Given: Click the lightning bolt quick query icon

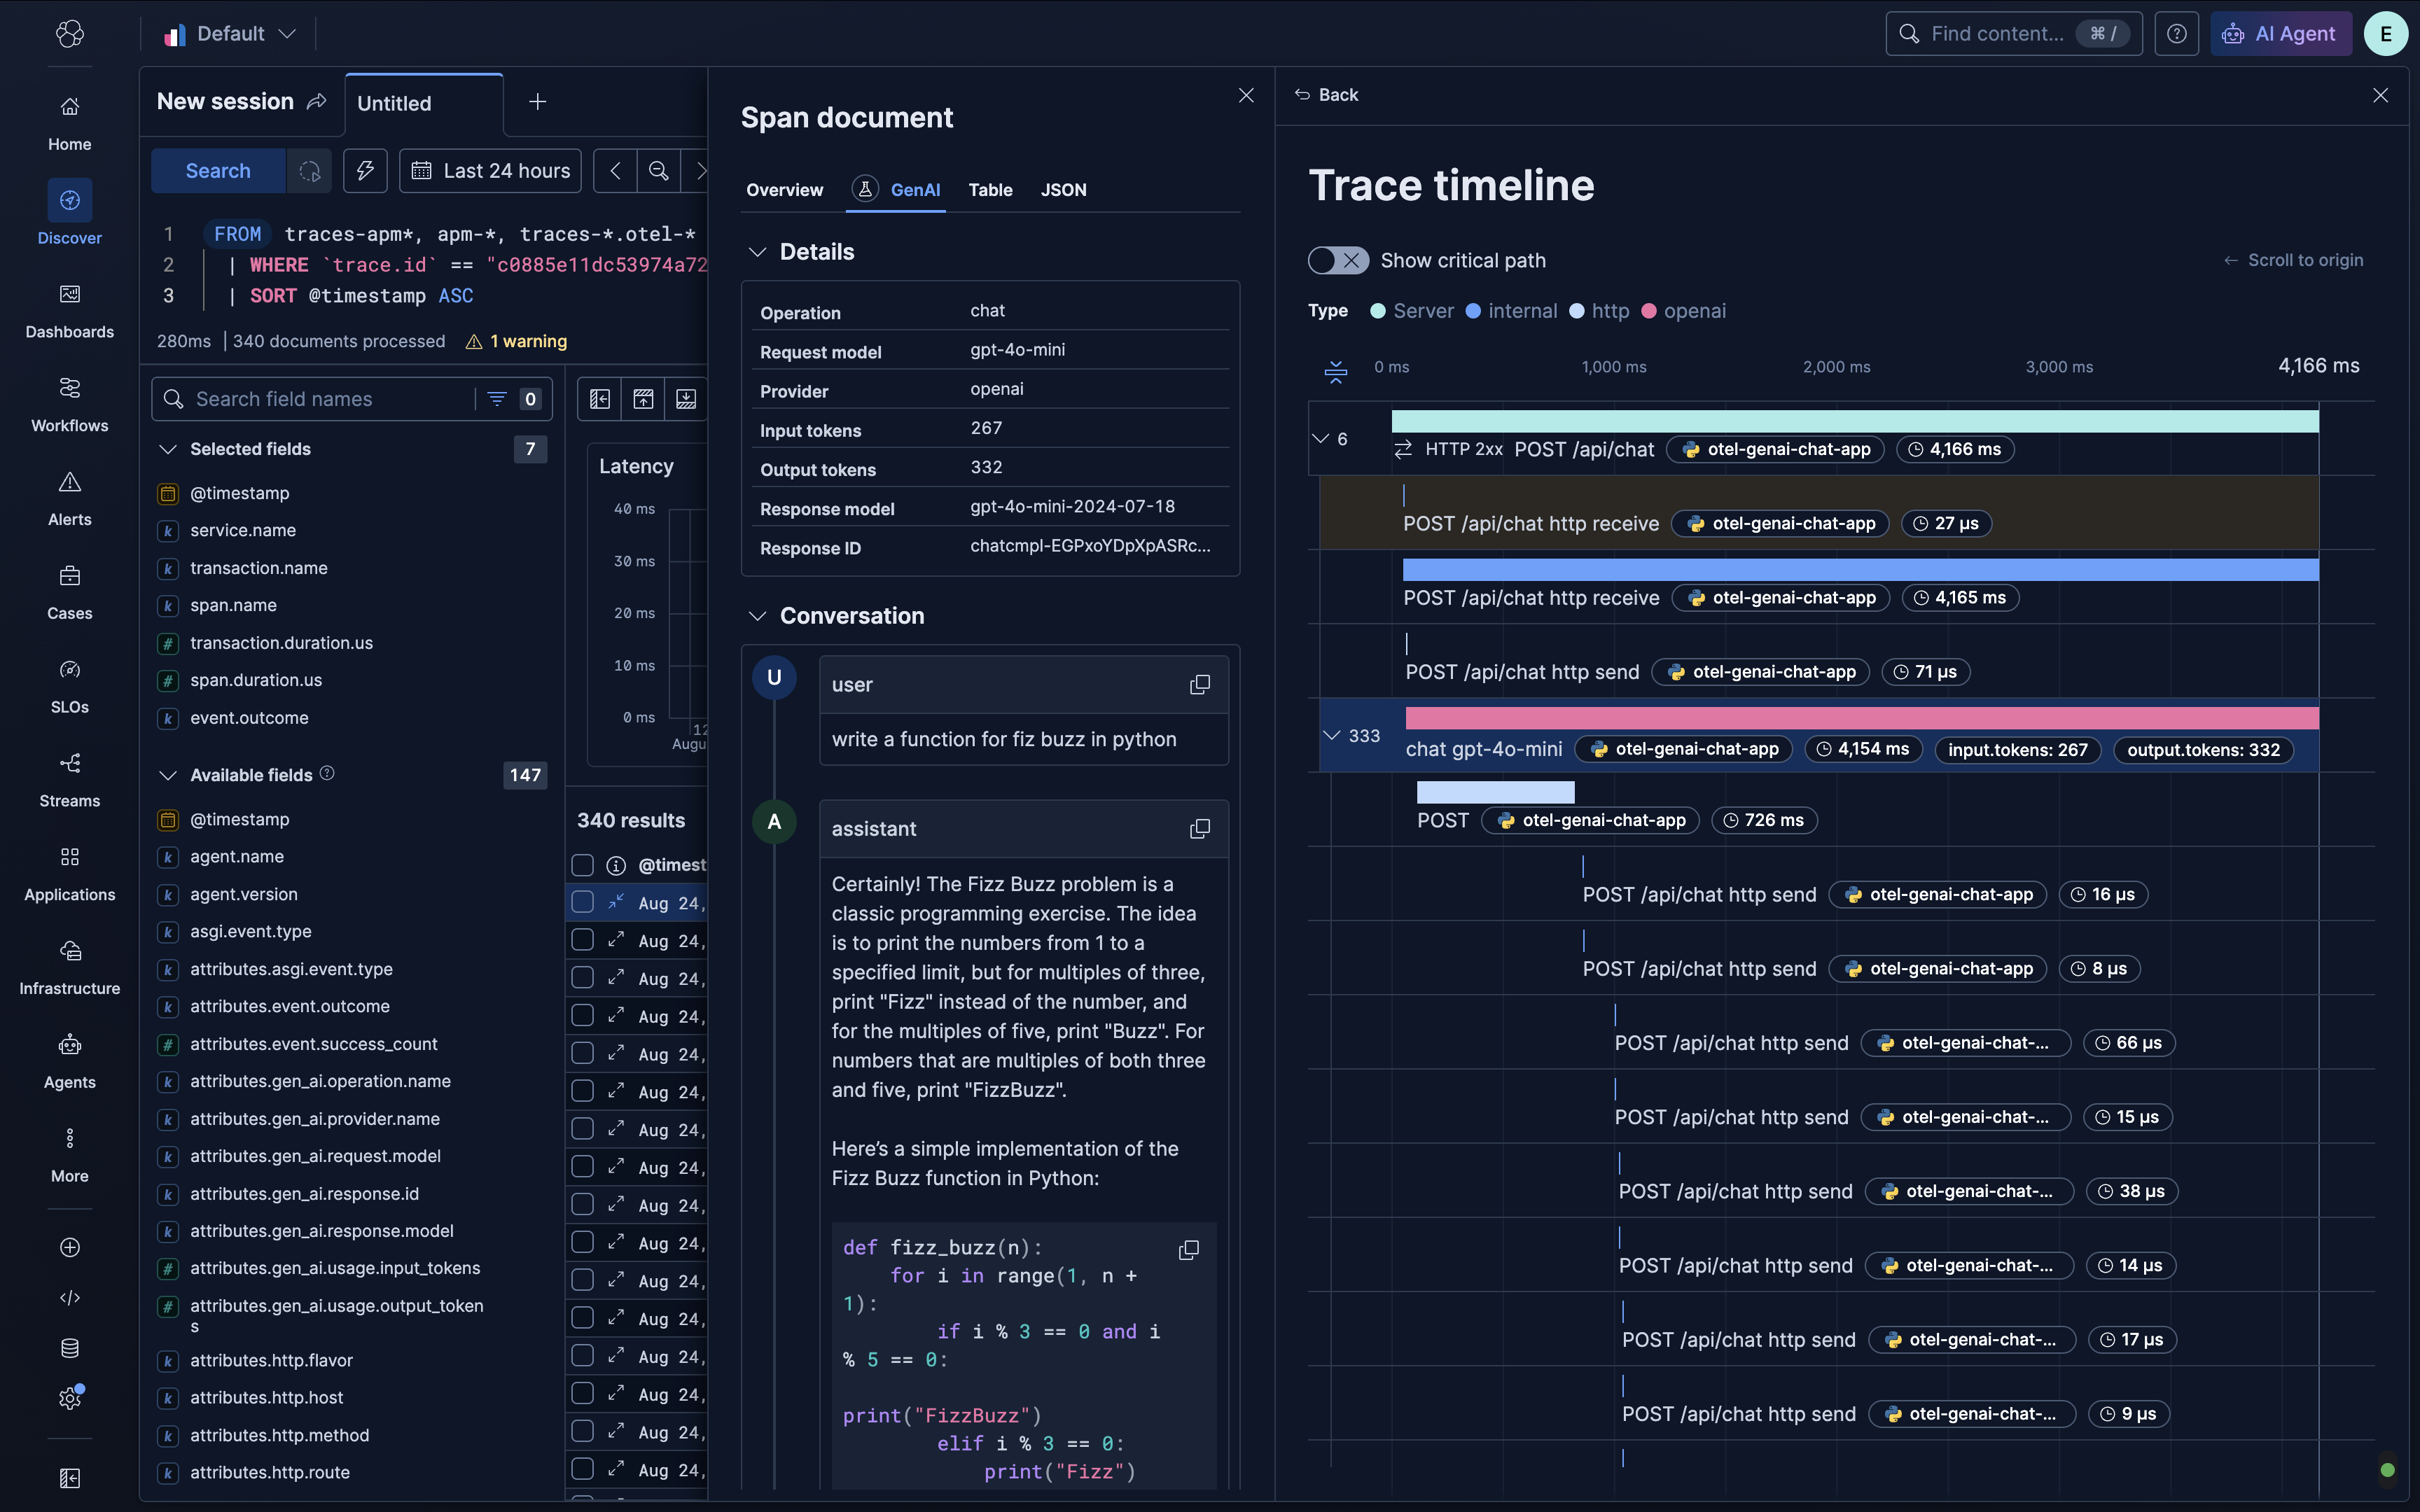Looking at the screenshot, I should coord(365,171).
